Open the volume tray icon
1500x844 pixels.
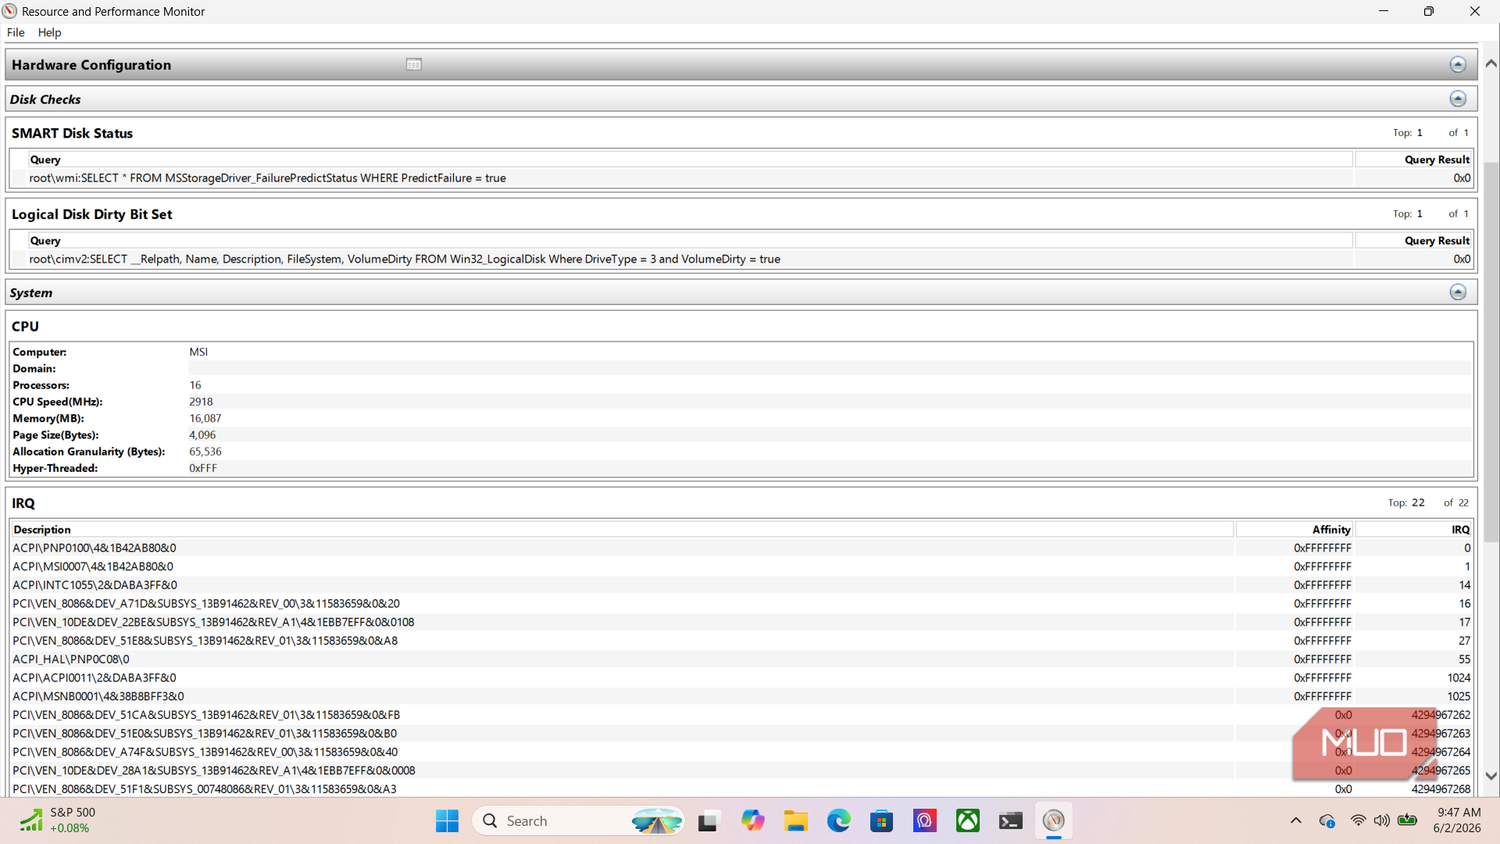coord(1382,821)
